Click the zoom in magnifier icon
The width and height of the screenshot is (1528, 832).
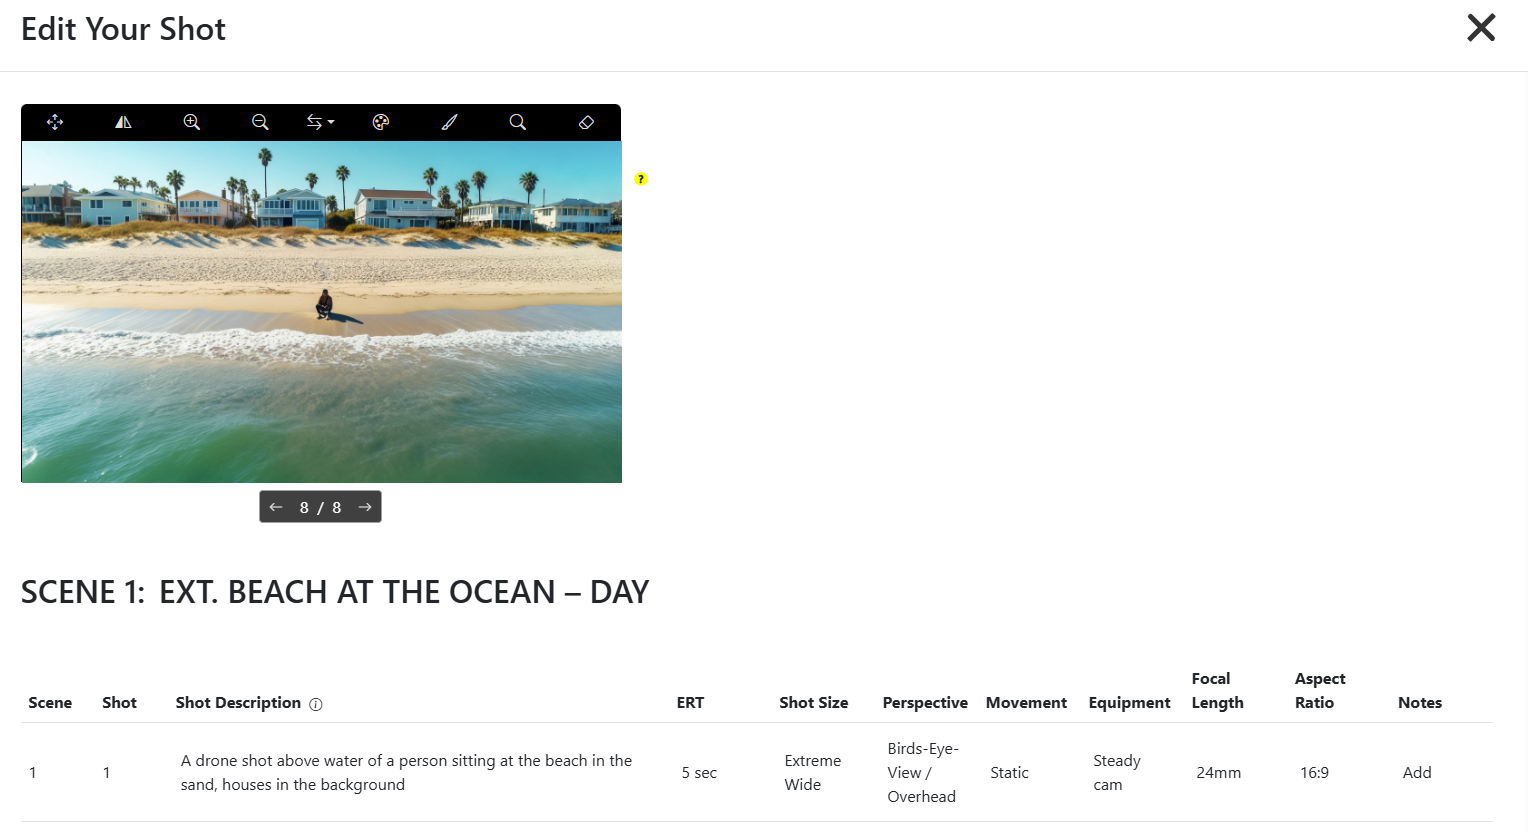click(x=192, y=122)
